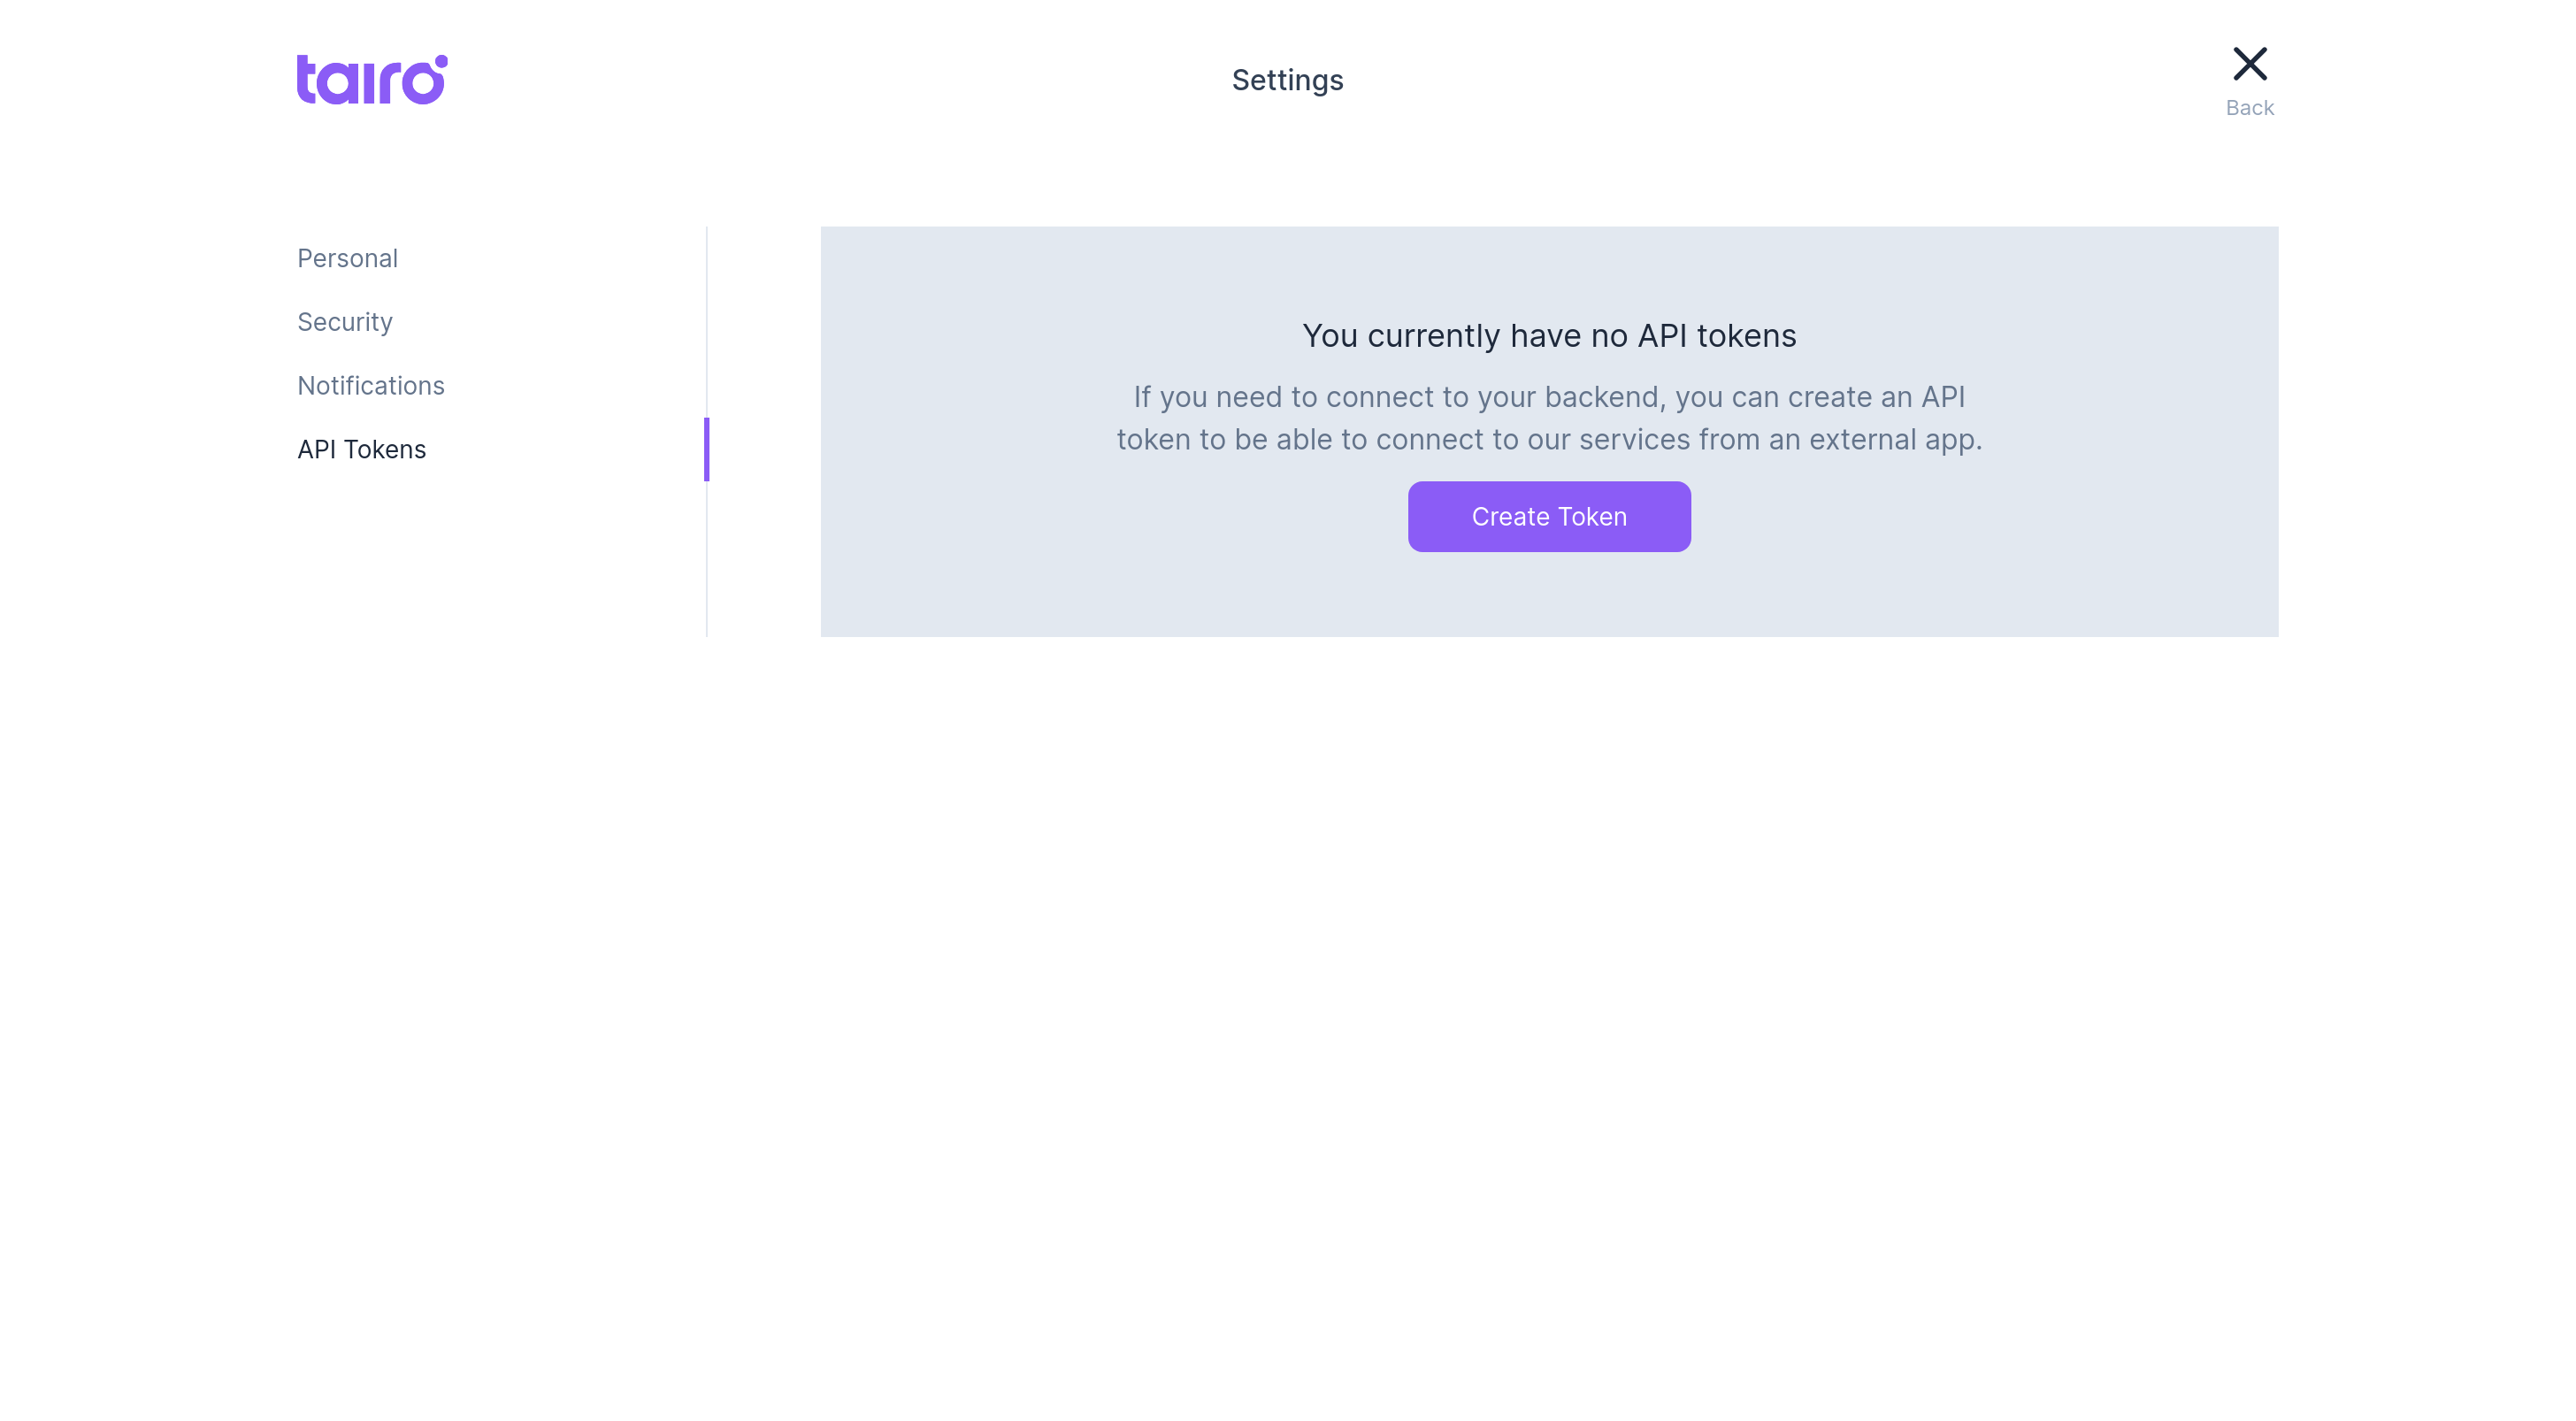2576x1421 pixels.
Task: Select the API Tokens section
Action: pyautogui.click(x=361, y=449)
